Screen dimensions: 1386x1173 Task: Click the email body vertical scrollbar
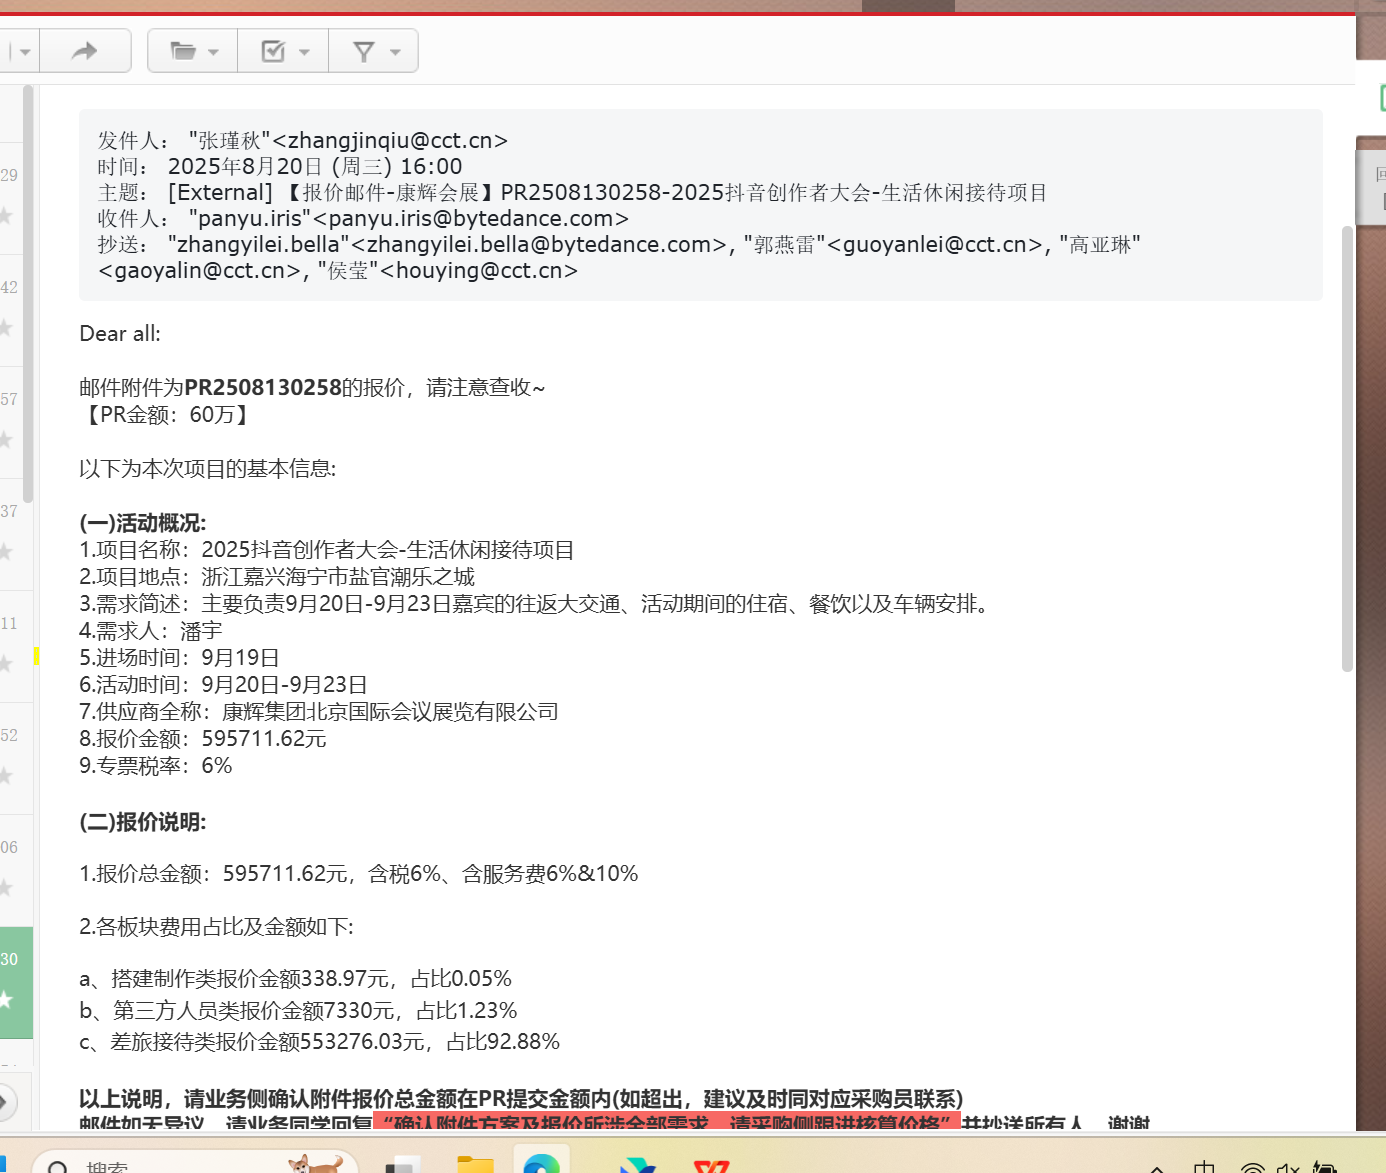[x=1347, y=450]
